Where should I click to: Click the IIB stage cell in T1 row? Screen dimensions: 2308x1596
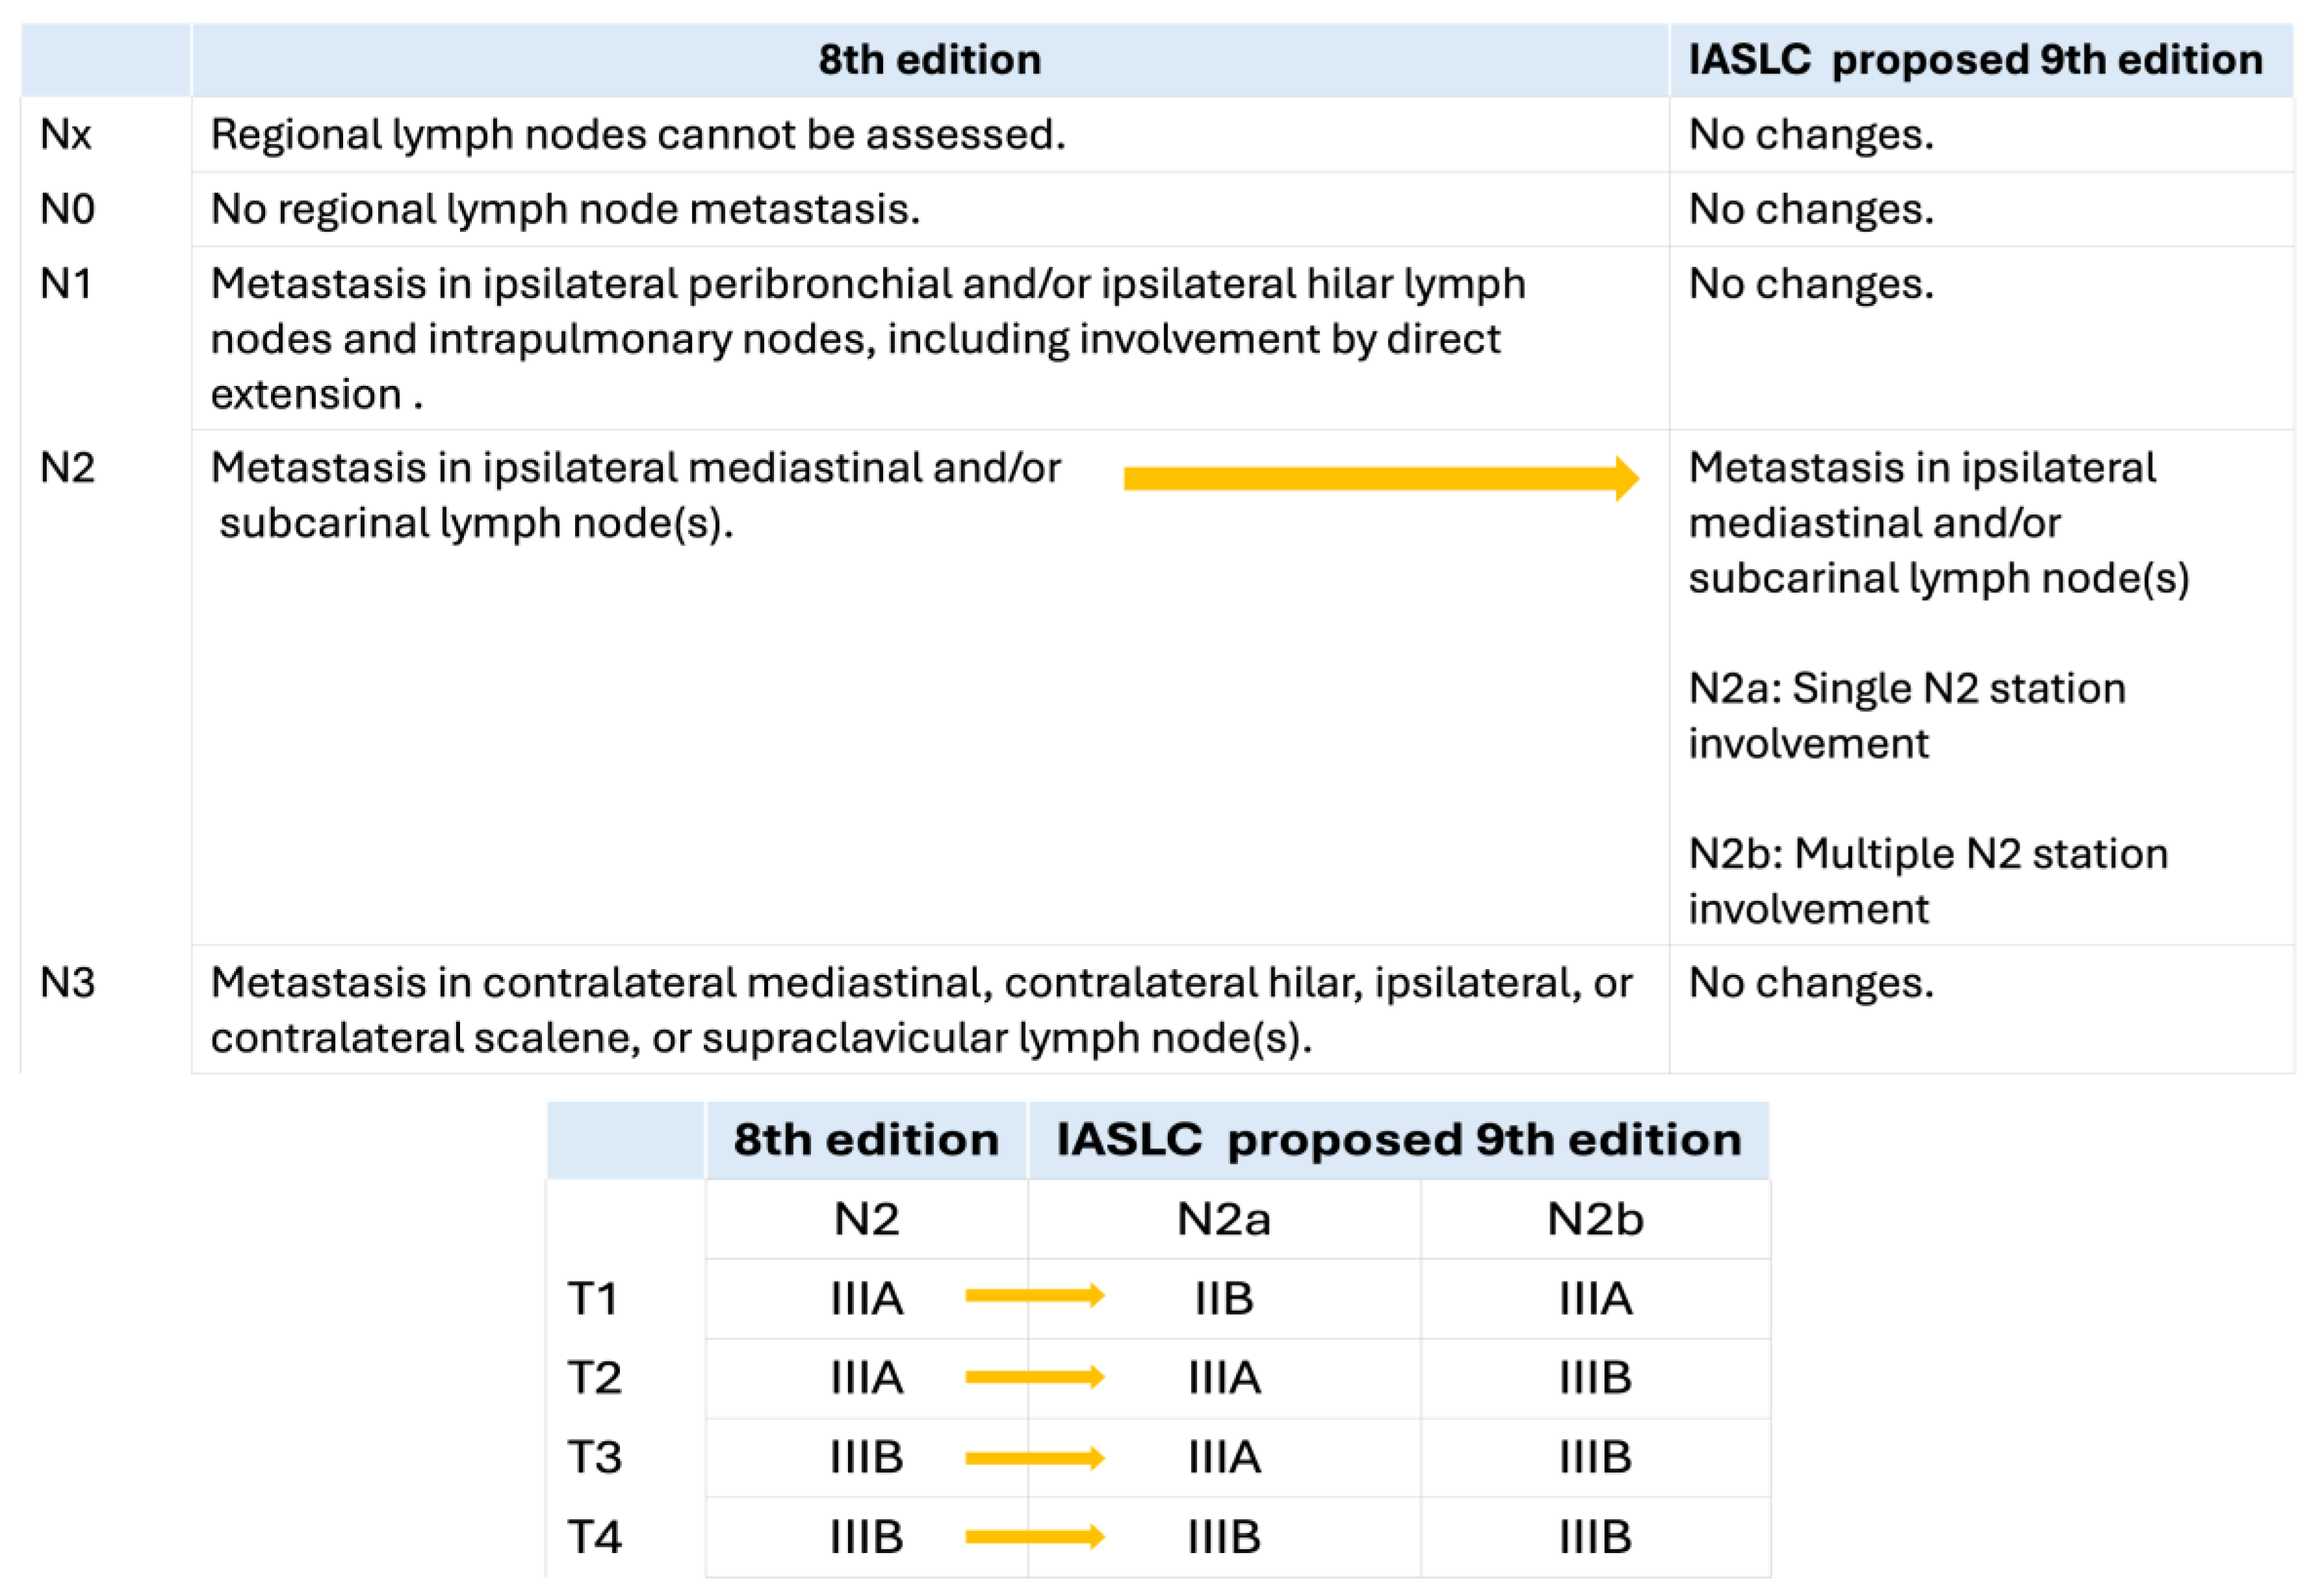point(1223,1298)
